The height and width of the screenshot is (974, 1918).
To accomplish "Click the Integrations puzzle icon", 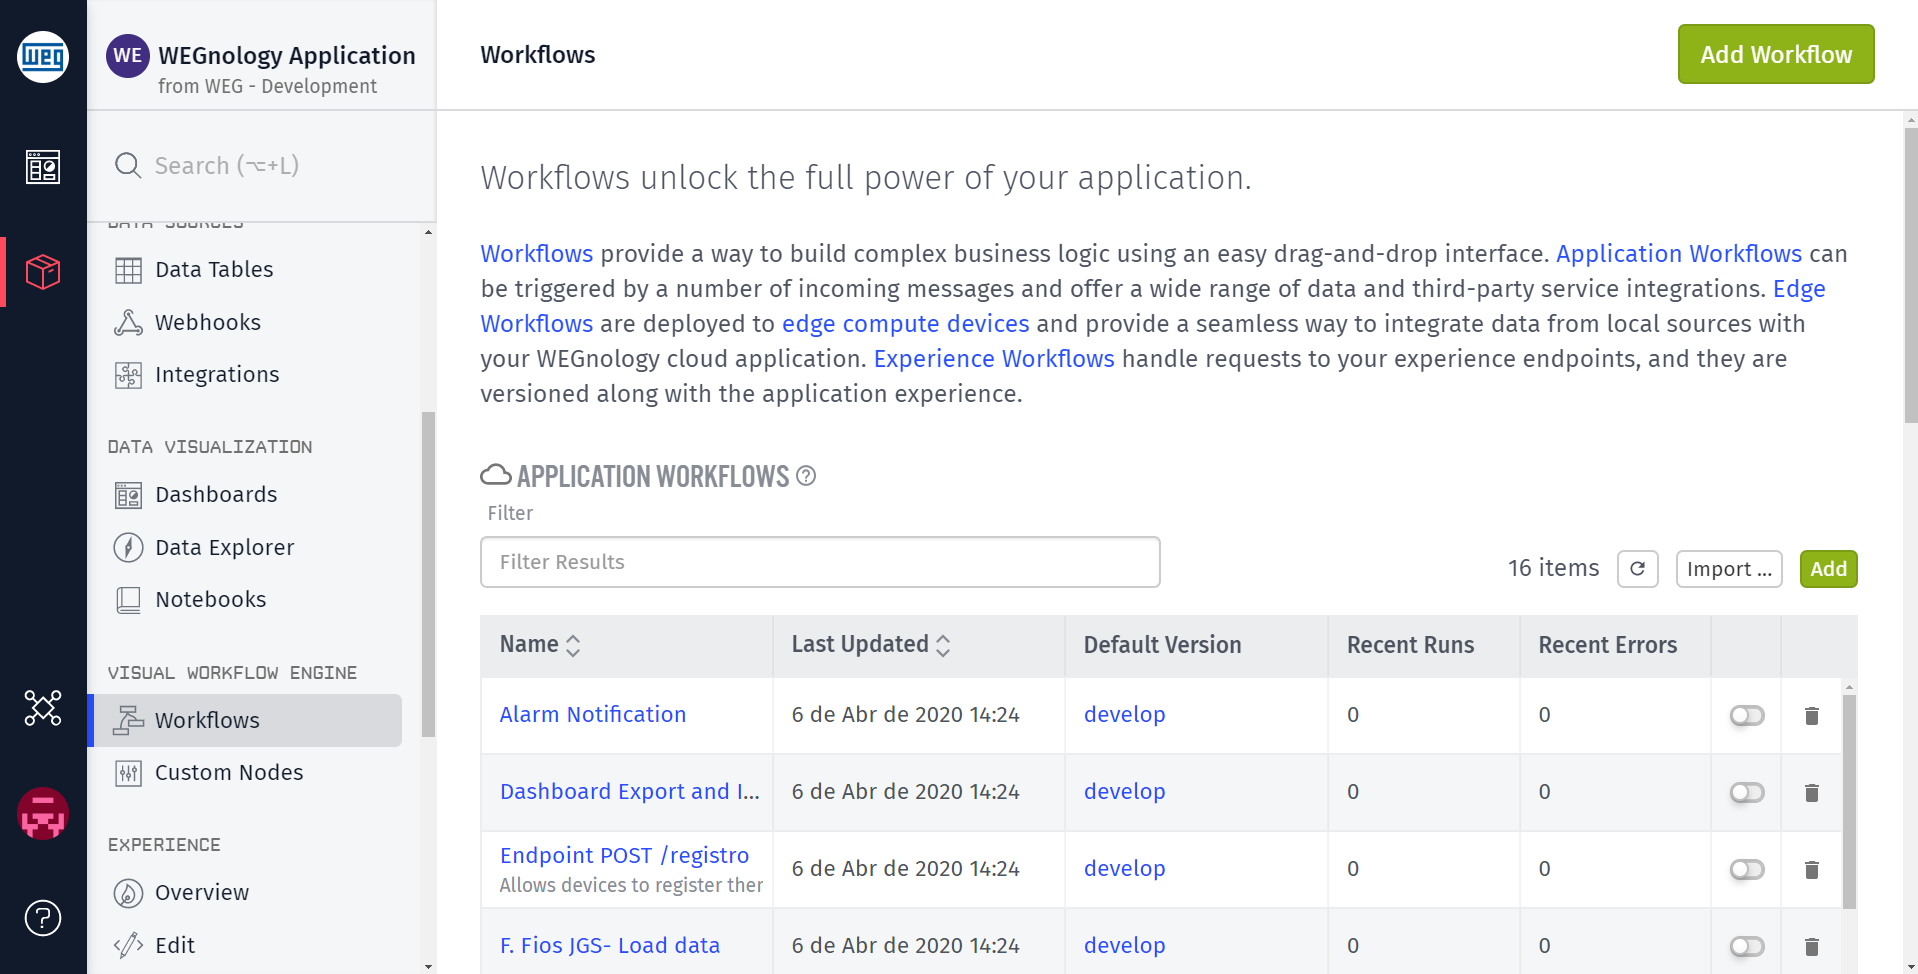I will tap(128, 375).
